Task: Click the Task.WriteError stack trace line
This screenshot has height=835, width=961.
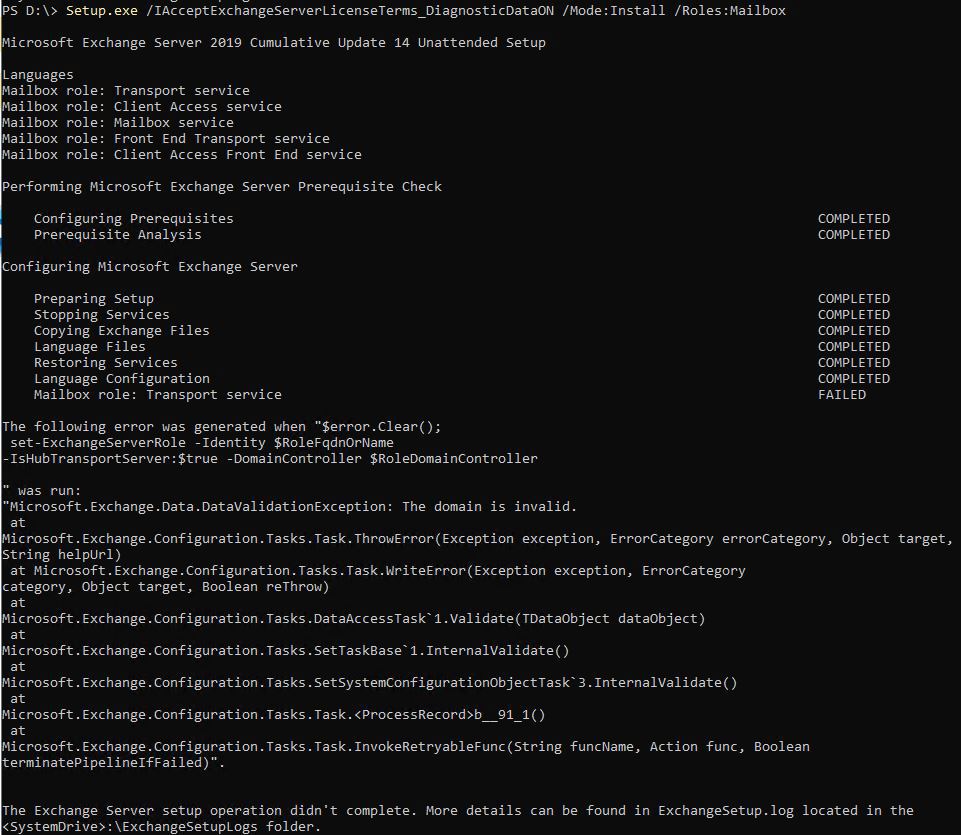Action: click(x=378, y=571)
